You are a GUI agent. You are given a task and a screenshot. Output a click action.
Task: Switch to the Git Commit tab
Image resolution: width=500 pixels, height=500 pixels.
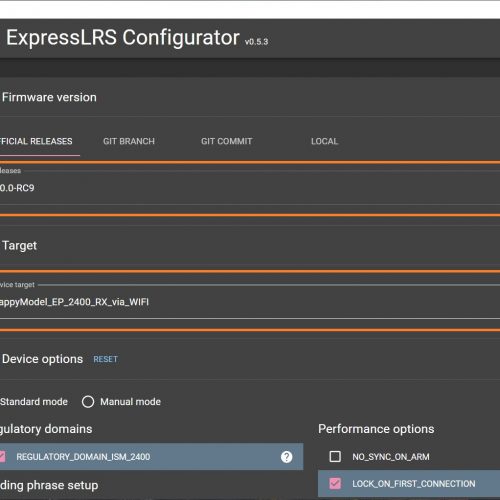pos(226,141)
